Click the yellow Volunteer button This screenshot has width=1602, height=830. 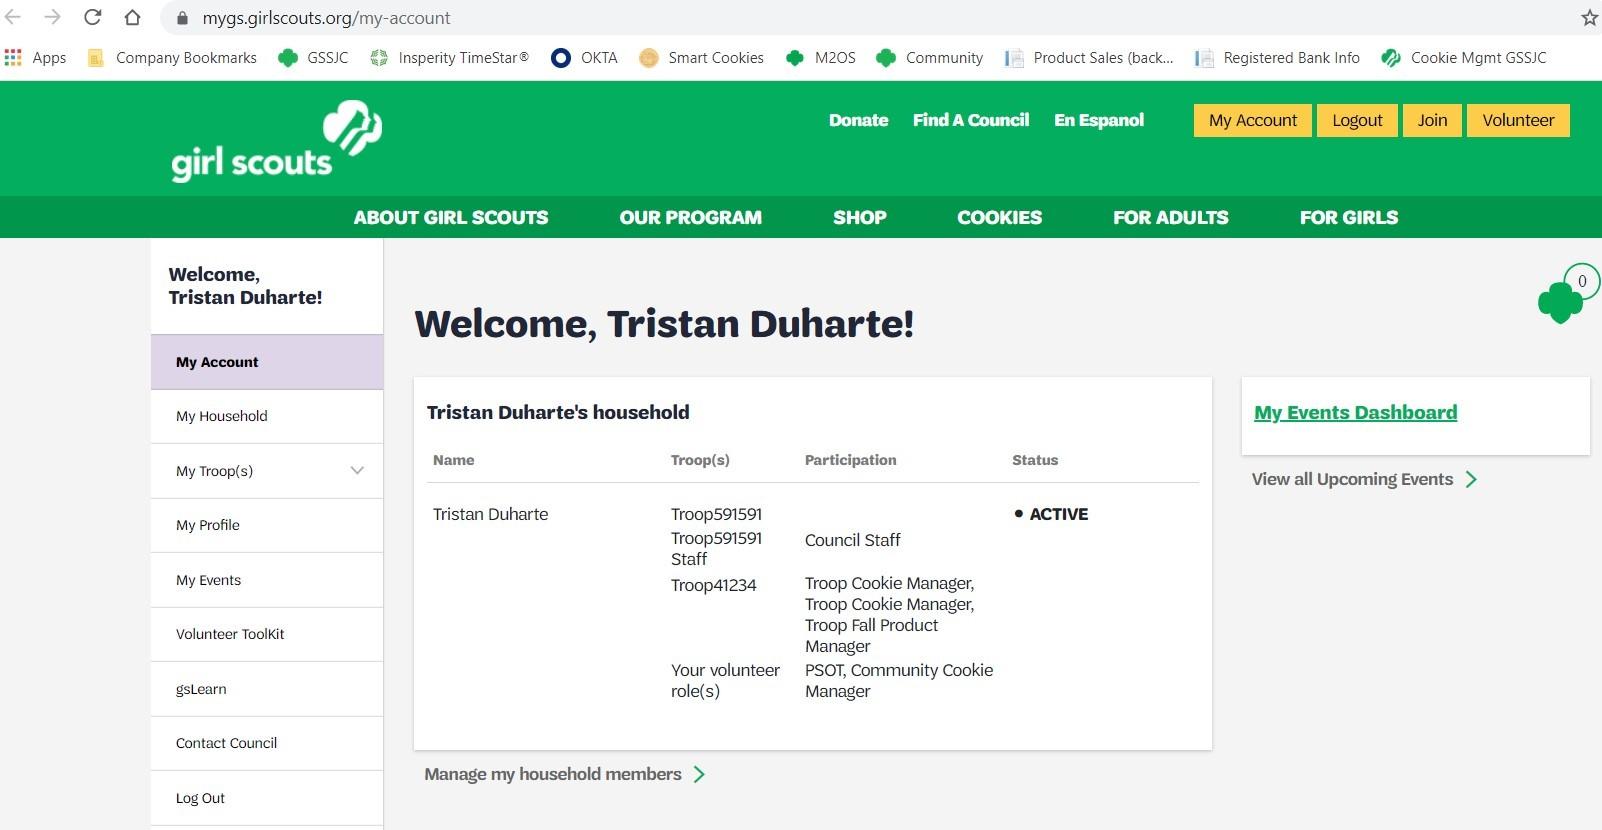pyautogui.click(x=1518, y=120)
